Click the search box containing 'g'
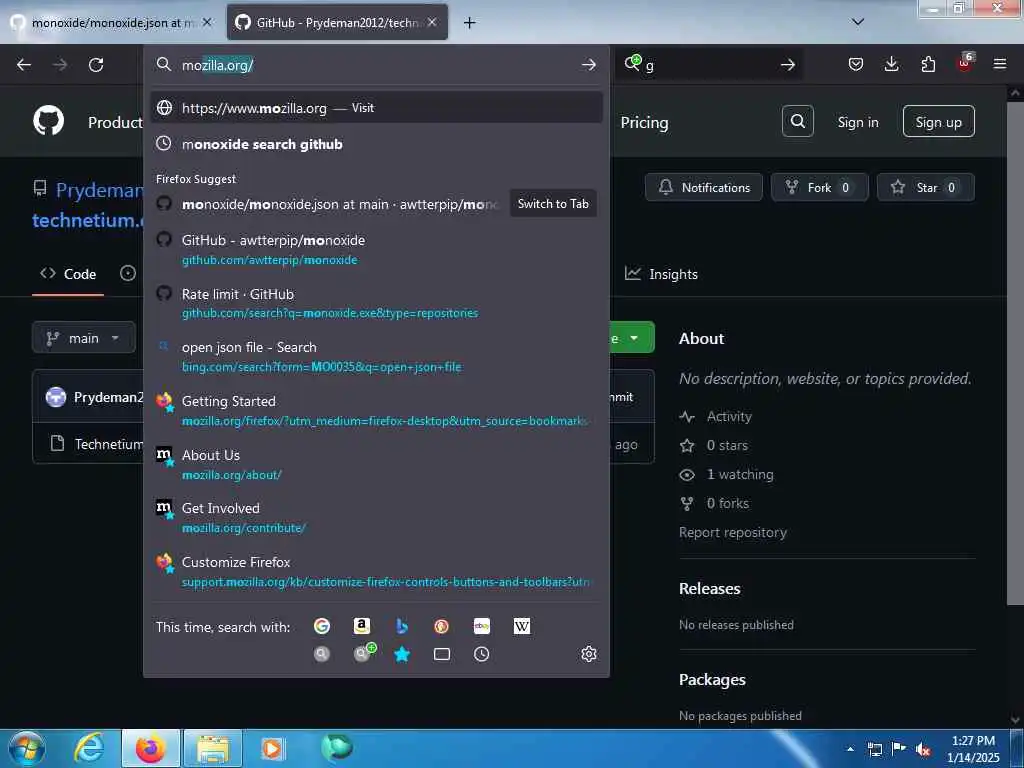This screenshot has width=1024, height=768. 709,65
